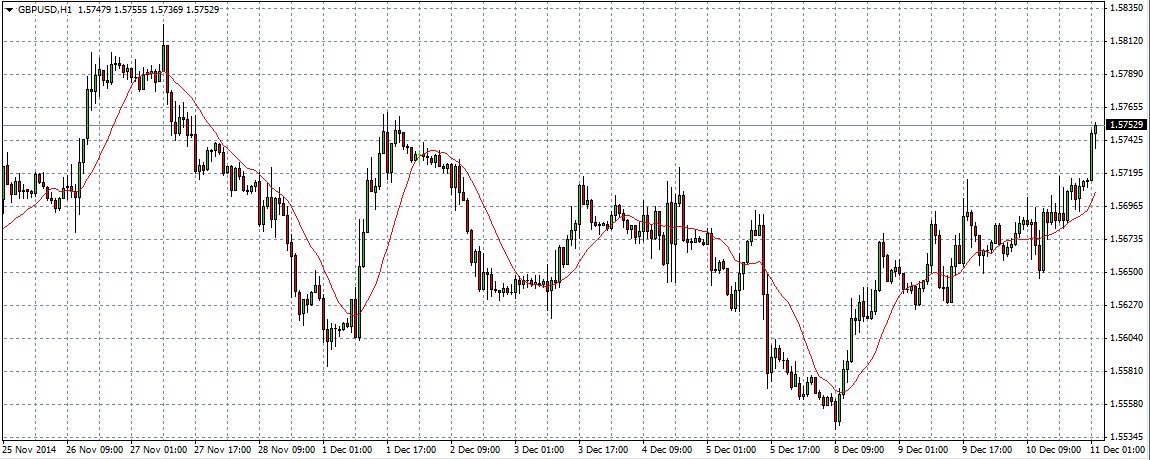The image size is (1150, 460).
Task: Click the OHLC values after GBPUSD,H1
Action: click(149, 10)
